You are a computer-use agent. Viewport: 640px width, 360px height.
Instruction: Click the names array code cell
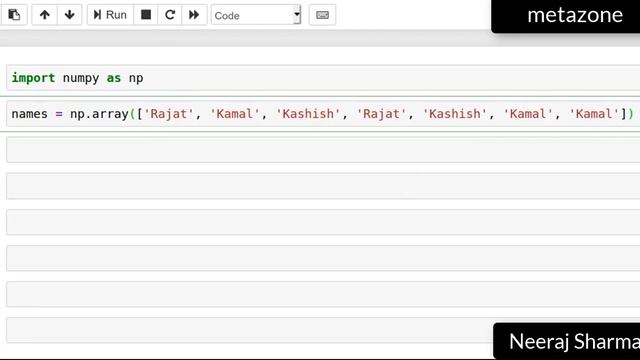pos(323,114)
